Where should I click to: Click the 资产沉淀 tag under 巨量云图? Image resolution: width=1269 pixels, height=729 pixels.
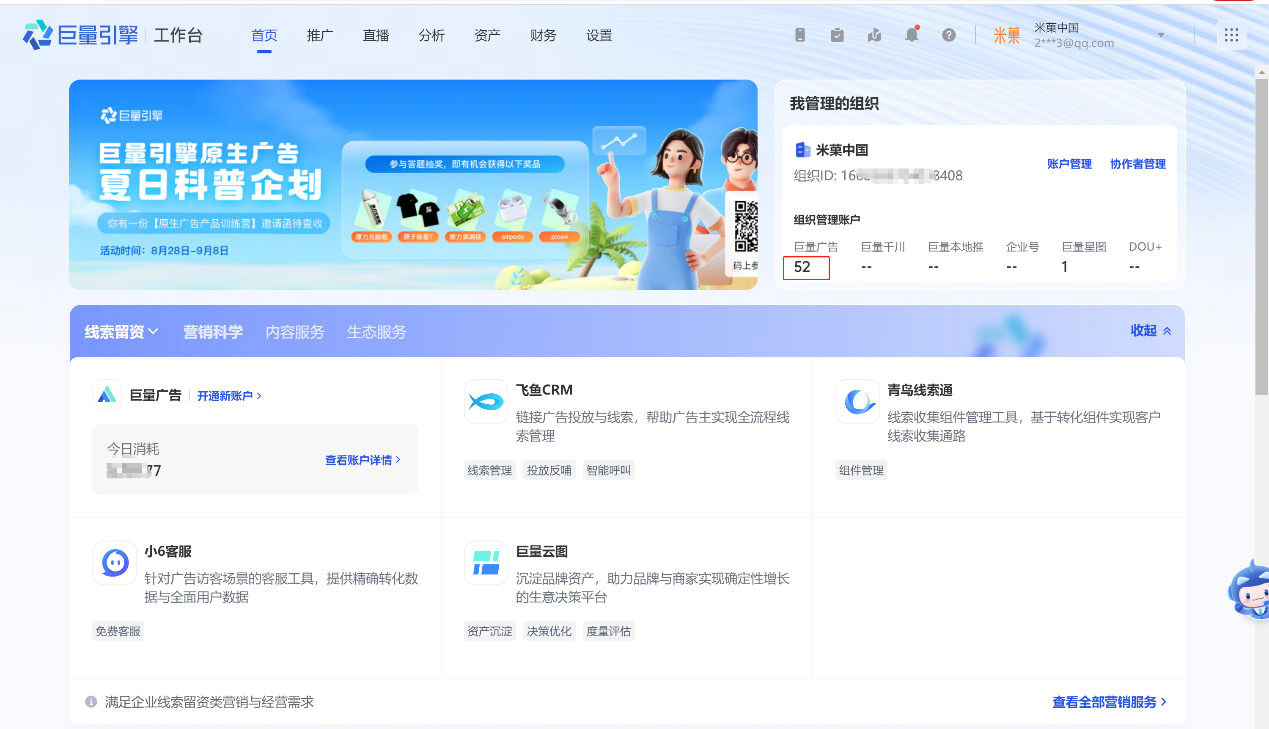click(x=490, y=631)
